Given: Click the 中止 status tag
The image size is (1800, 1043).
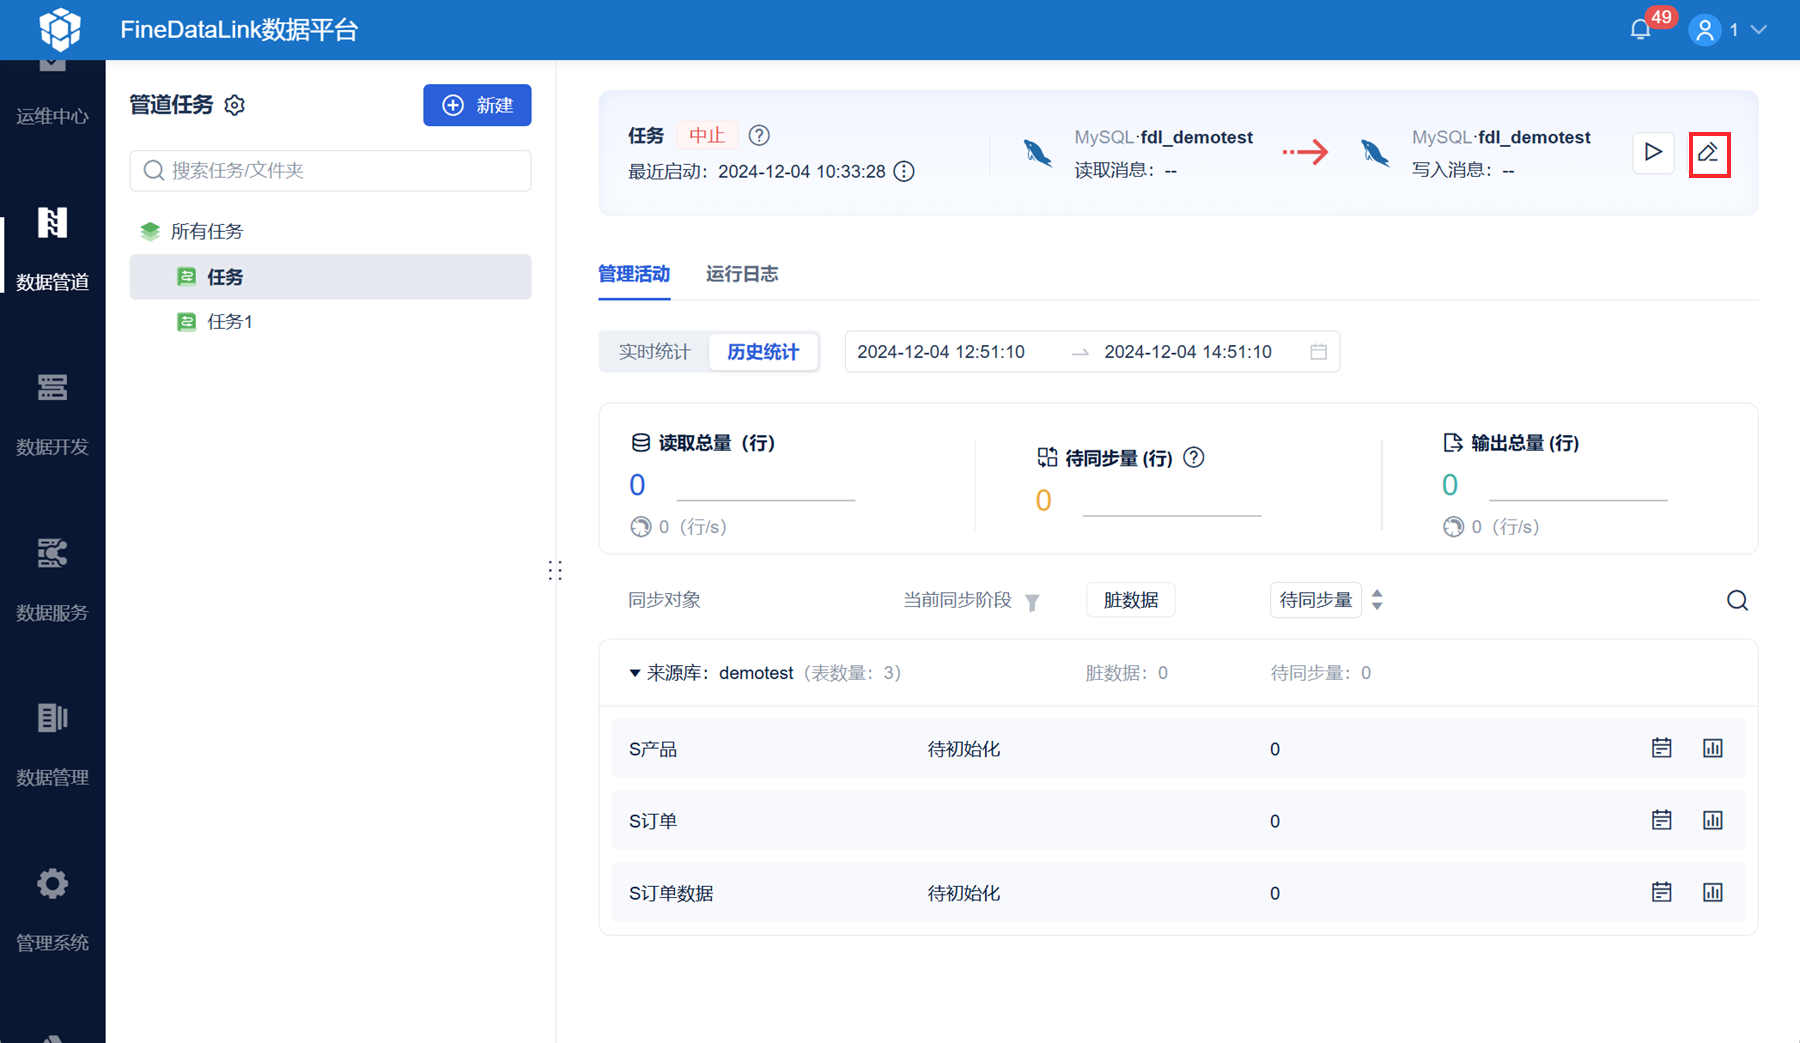Looking at the screenshot, I should (707, 135).
